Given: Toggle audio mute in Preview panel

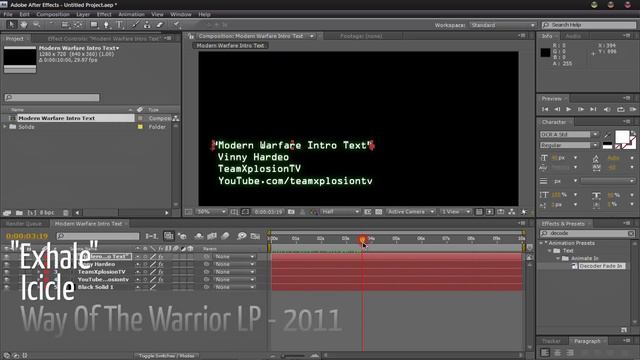Looking at the screenshot, I should tap(607, 109).
